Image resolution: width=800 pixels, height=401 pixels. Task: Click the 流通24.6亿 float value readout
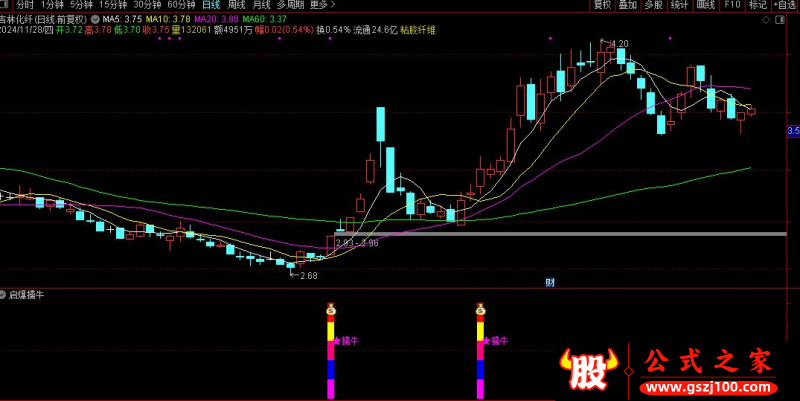click(x=375, y=30)
